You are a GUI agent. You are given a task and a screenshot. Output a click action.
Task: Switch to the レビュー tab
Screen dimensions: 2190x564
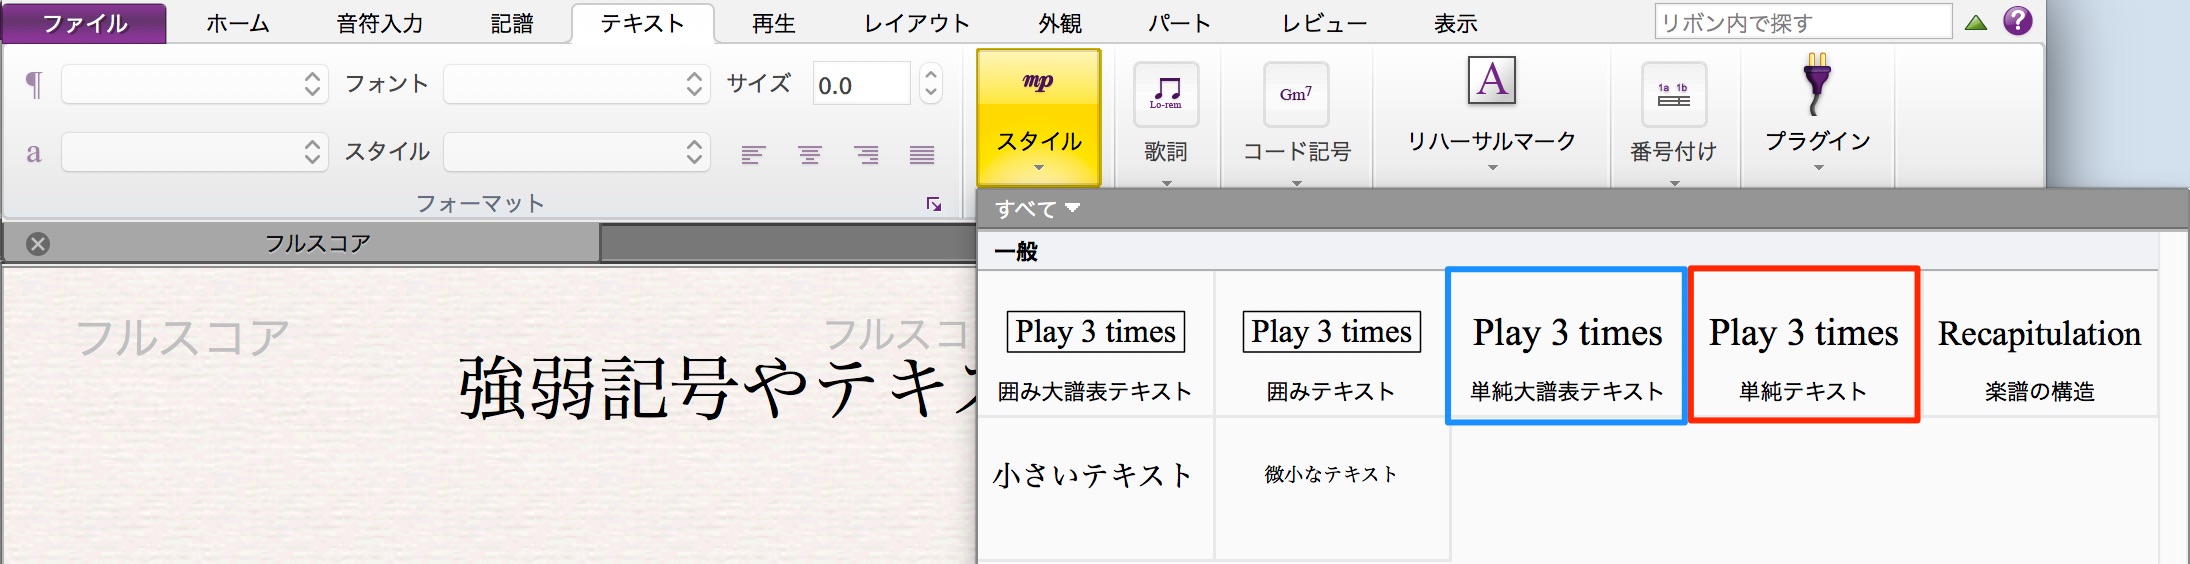pos(1325,24)
